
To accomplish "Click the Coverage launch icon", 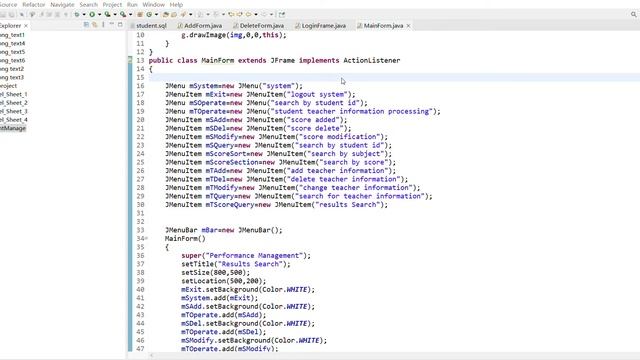I will point(107,14).
